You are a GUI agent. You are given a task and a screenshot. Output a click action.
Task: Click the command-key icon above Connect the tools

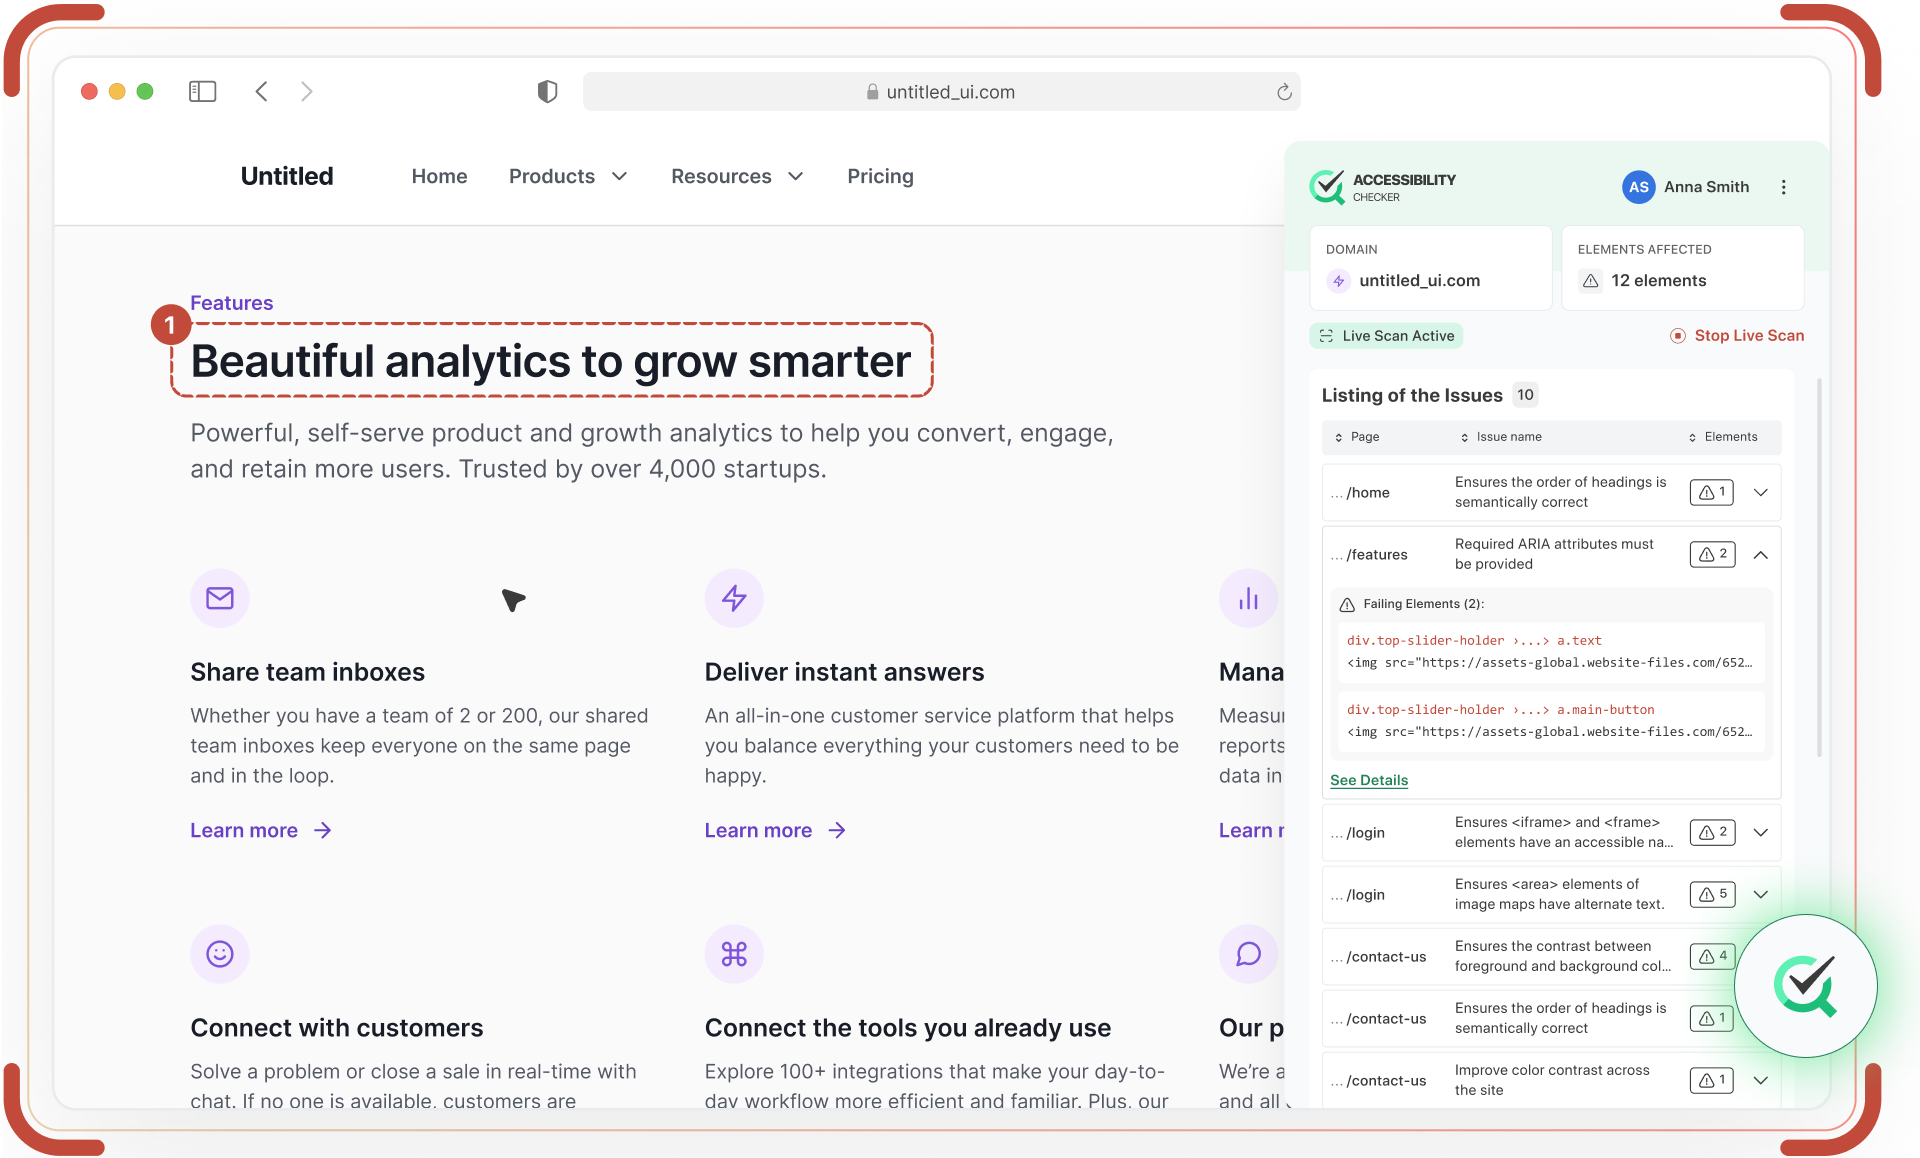click(x=734, y=953)
